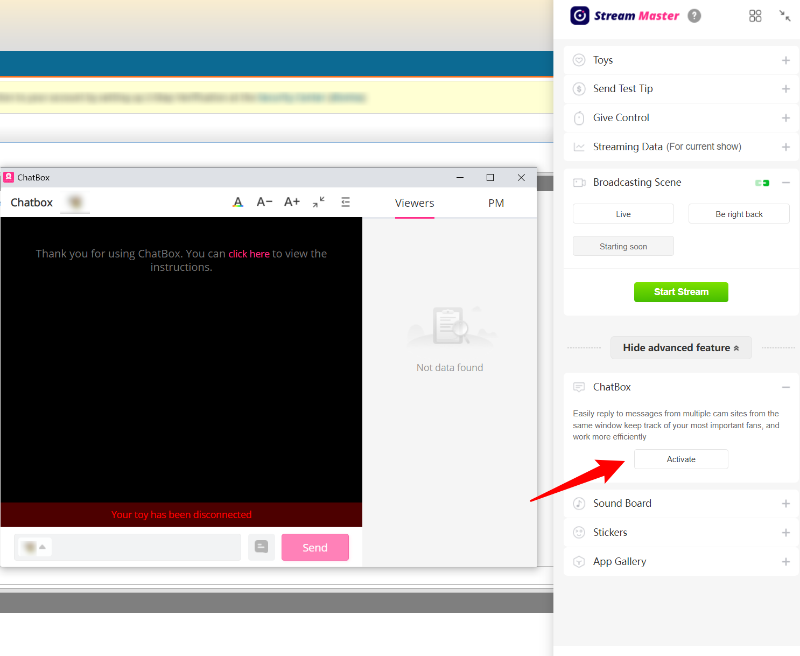Expand the App Gallery section
The image size is (800, 656).
pos(786,562)
